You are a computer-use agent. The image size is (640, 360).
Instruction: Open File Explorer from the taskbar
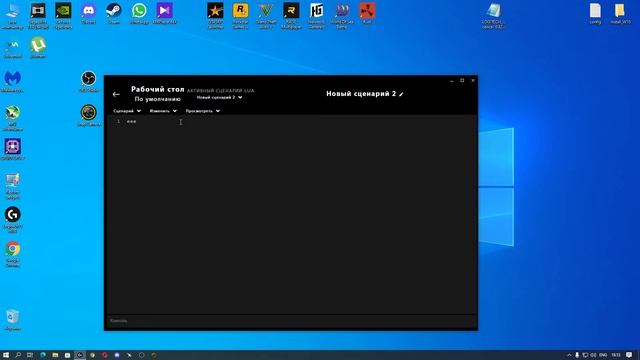coord(55,355)
